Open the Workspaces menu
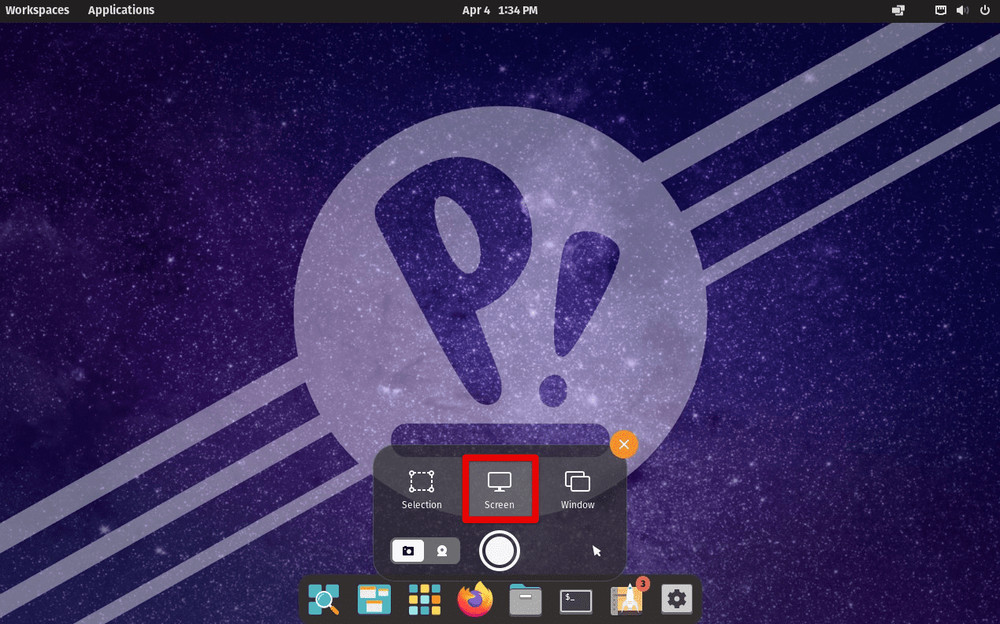The image size is (1000, 624). coord(37,10)
